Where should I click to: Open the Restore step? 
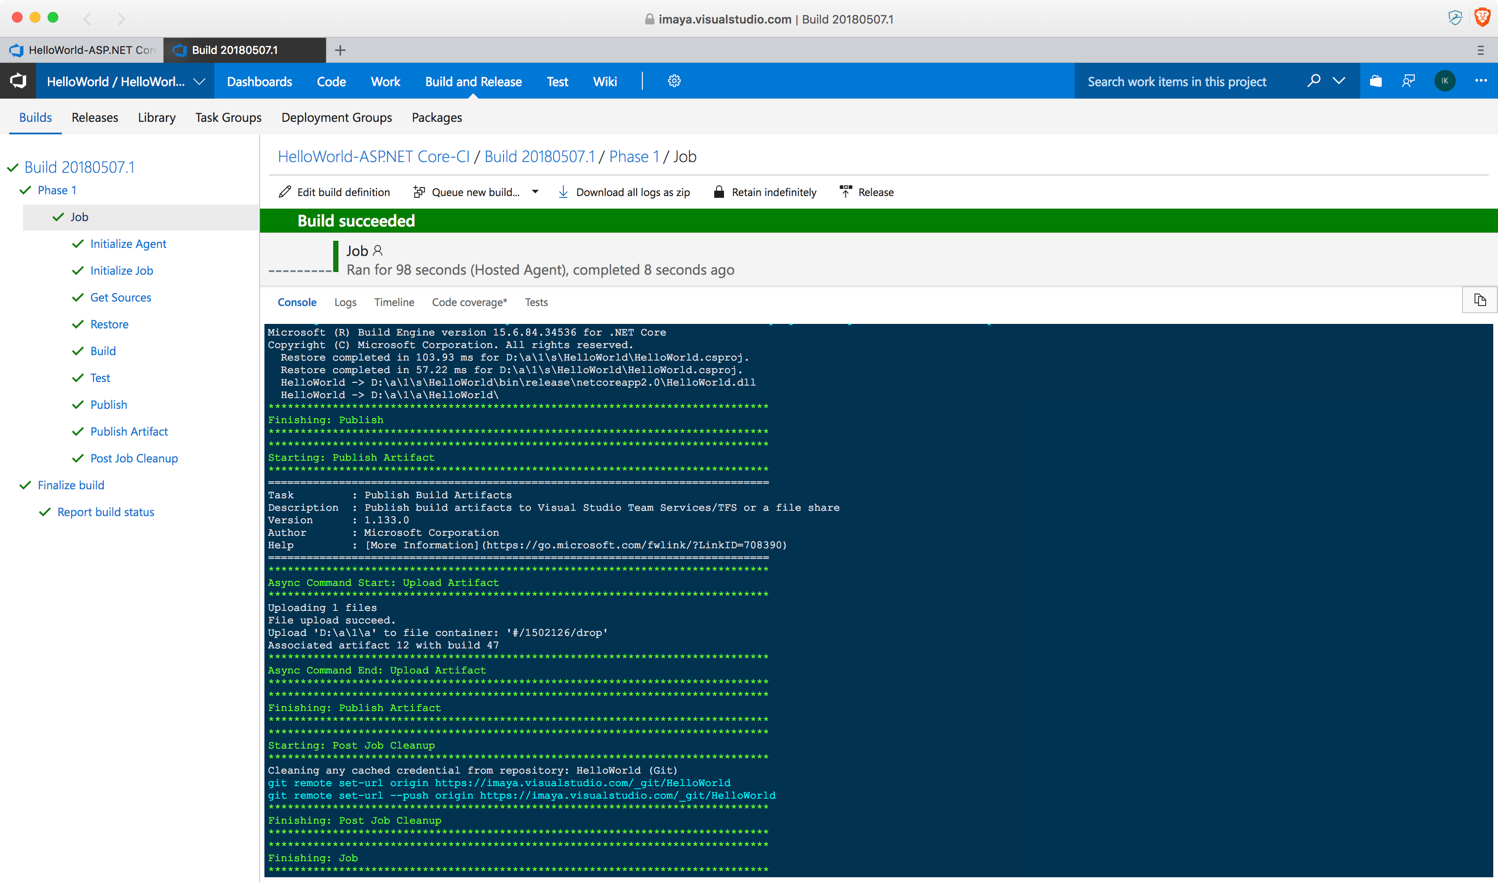coord(109,325)
